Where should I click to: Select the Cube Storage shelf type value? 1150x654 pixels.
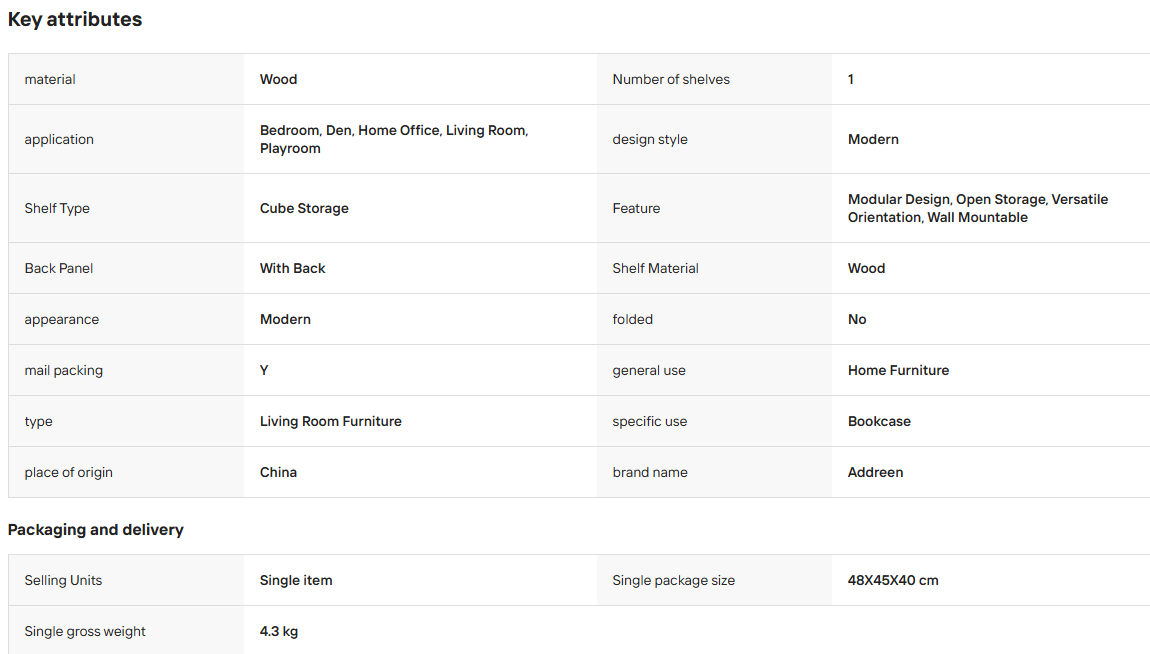coord(304,208)
